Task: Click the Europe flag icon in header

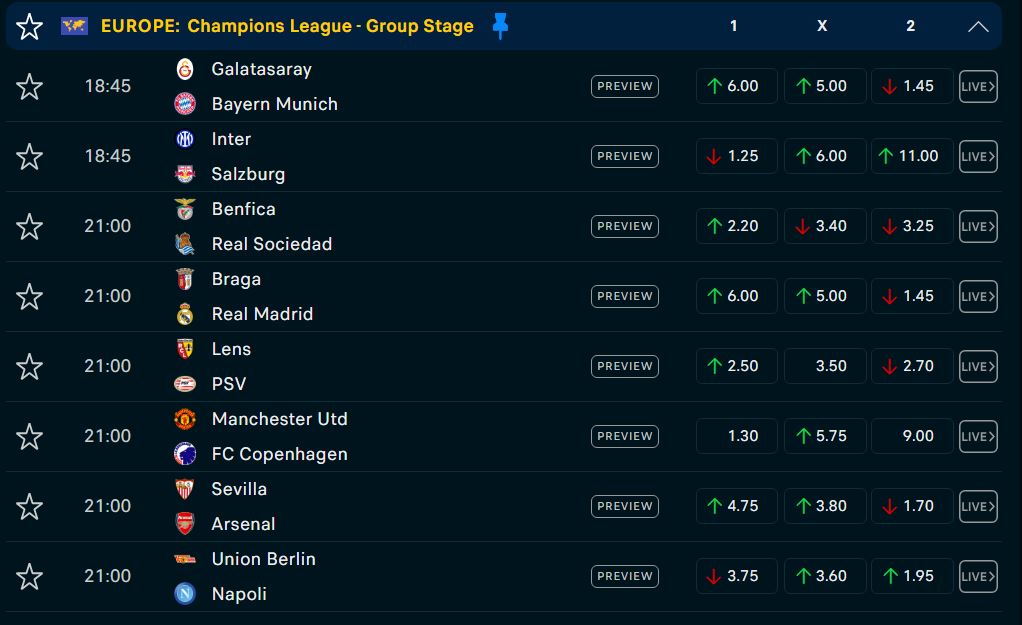Action: click(74, 26)
